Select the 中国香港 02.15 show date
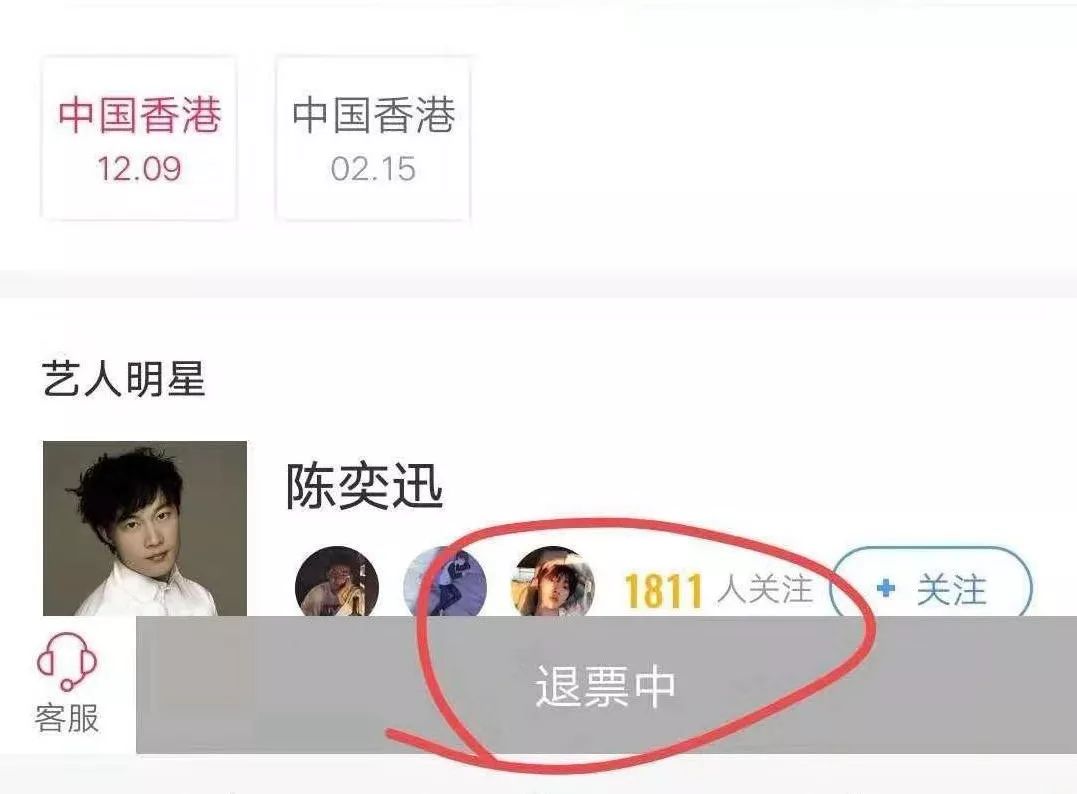Screen dimensions: 1077x794 pyautogui.click(x=373, y=138)
